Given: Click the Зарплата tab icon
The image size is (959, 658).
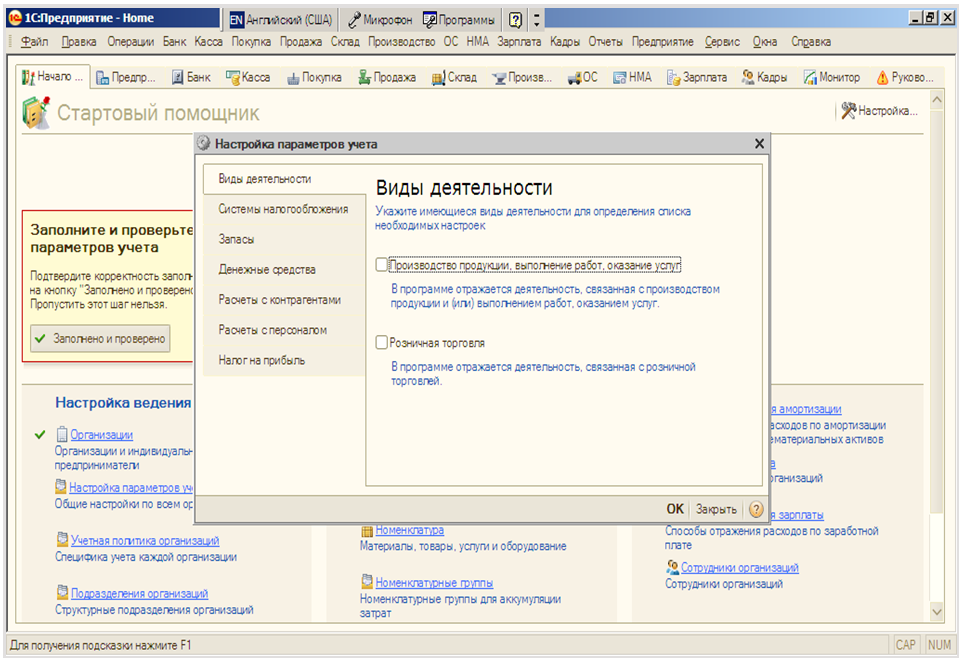Looking at the screenshot, I should (x=673, y=78).
